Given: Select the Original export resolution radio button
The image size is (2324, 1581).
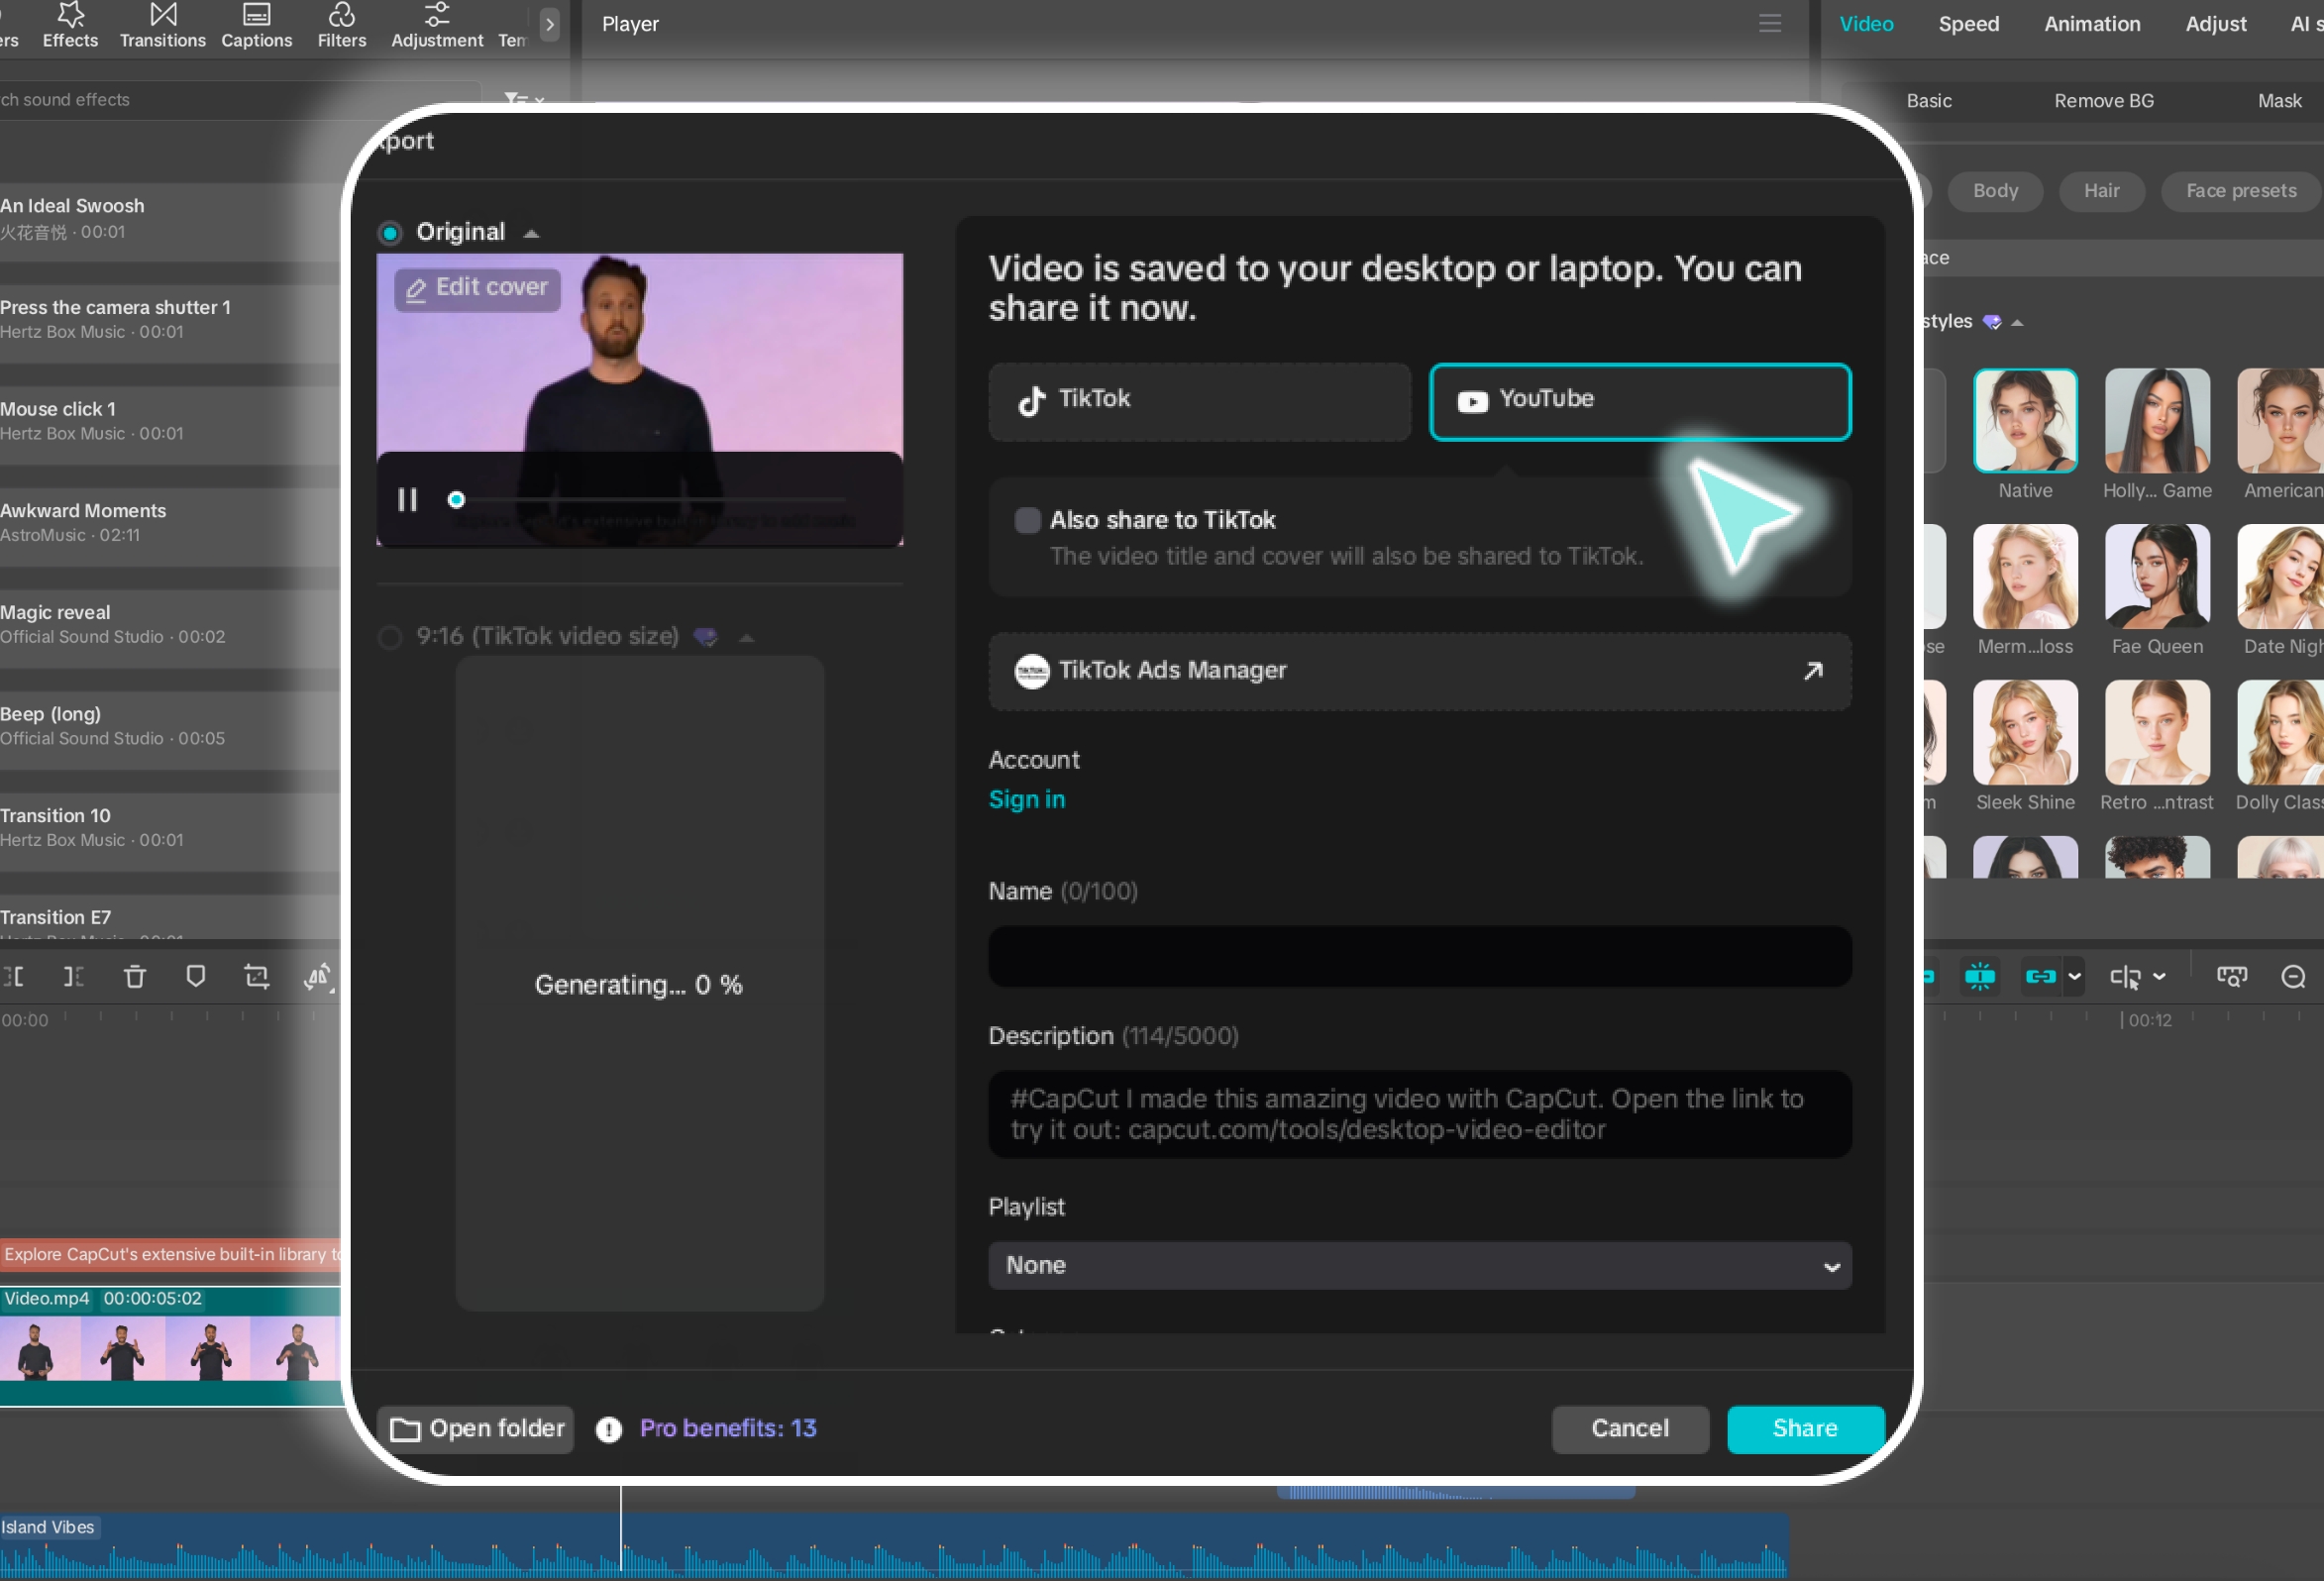Looking at the screenshot, I should tap(389, 232).
